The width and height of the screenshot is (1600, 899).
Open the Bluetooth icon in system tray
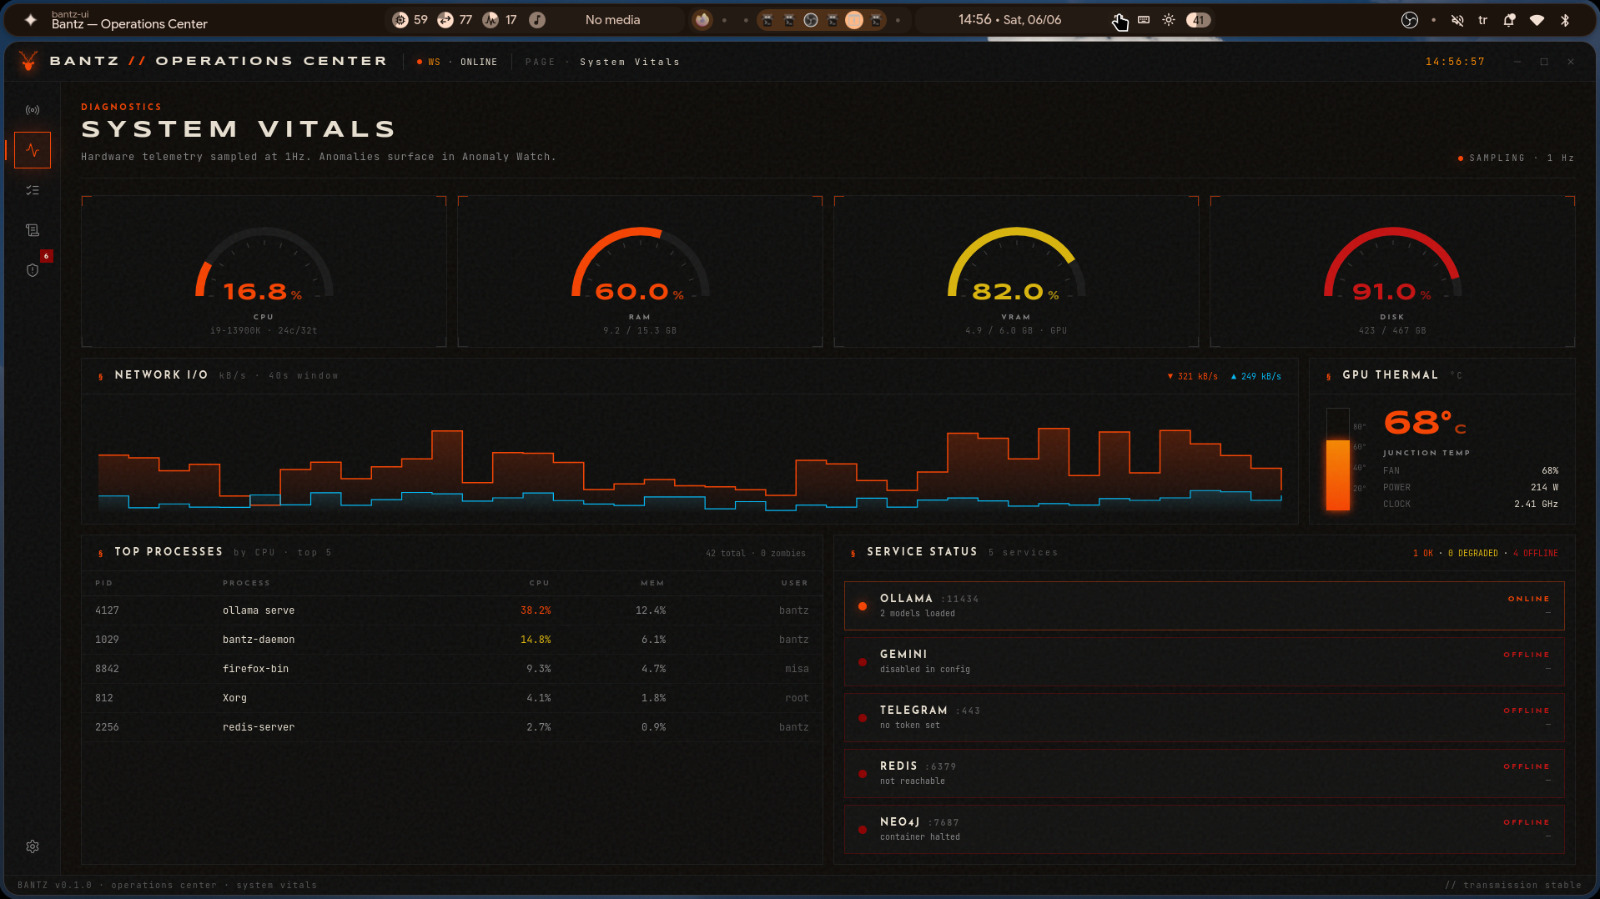click(1565, 20)
